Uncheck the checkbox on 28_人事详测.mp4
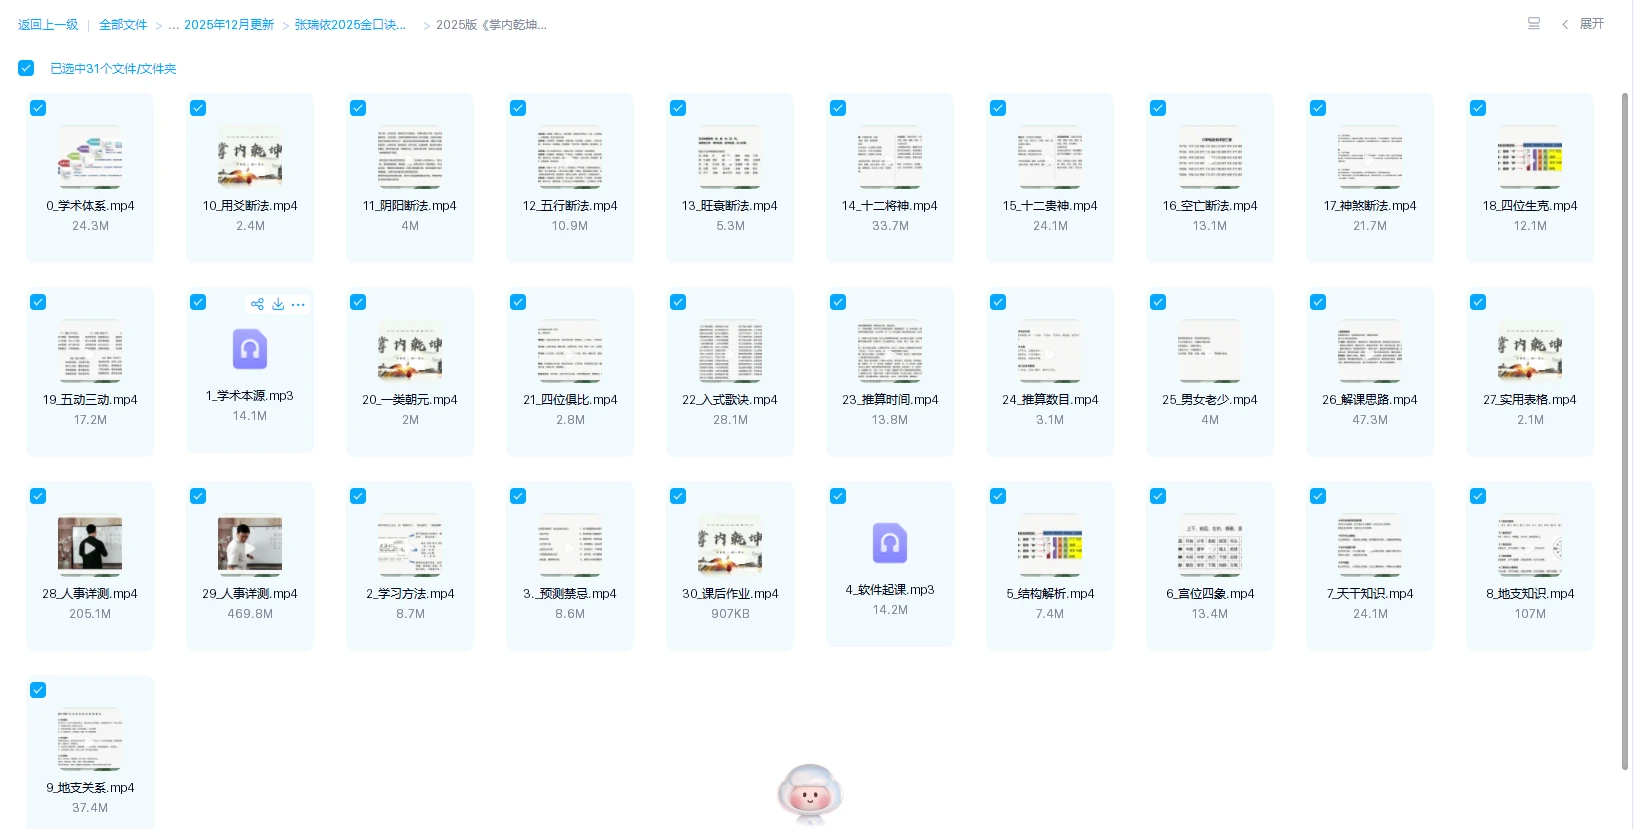 pos(38,496)
